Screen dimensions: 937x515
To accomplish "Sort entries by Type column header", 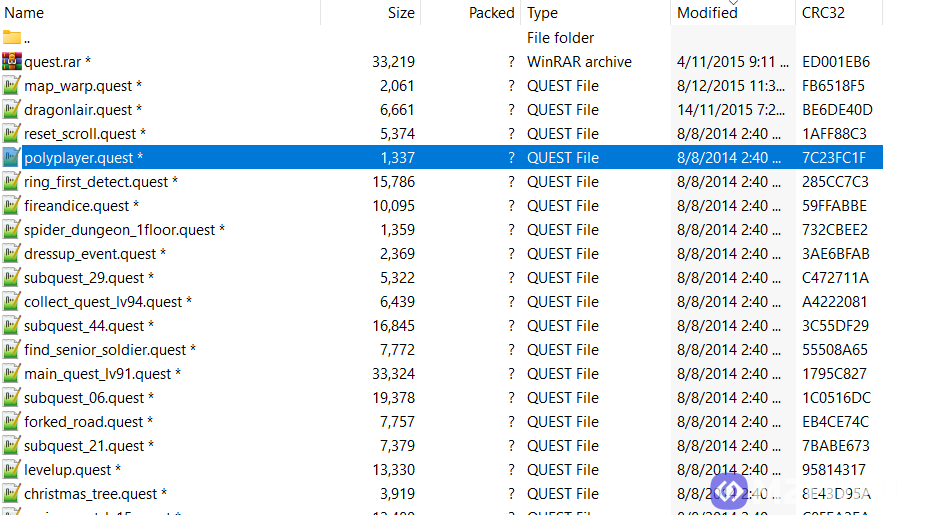I will (x=543, y=13).
